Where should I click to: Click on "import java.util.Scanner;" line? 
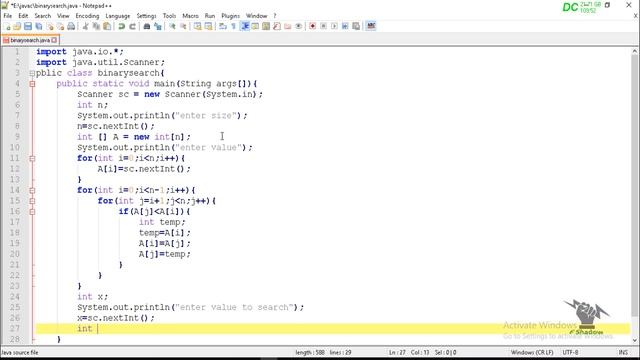click(x=100, y=62)
